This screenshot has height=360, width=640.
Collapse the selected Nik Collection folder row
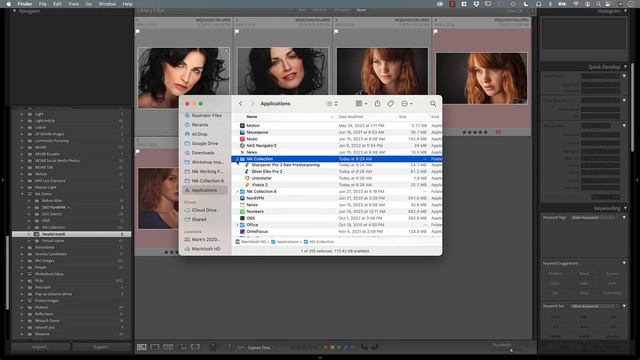click(237, 159)
